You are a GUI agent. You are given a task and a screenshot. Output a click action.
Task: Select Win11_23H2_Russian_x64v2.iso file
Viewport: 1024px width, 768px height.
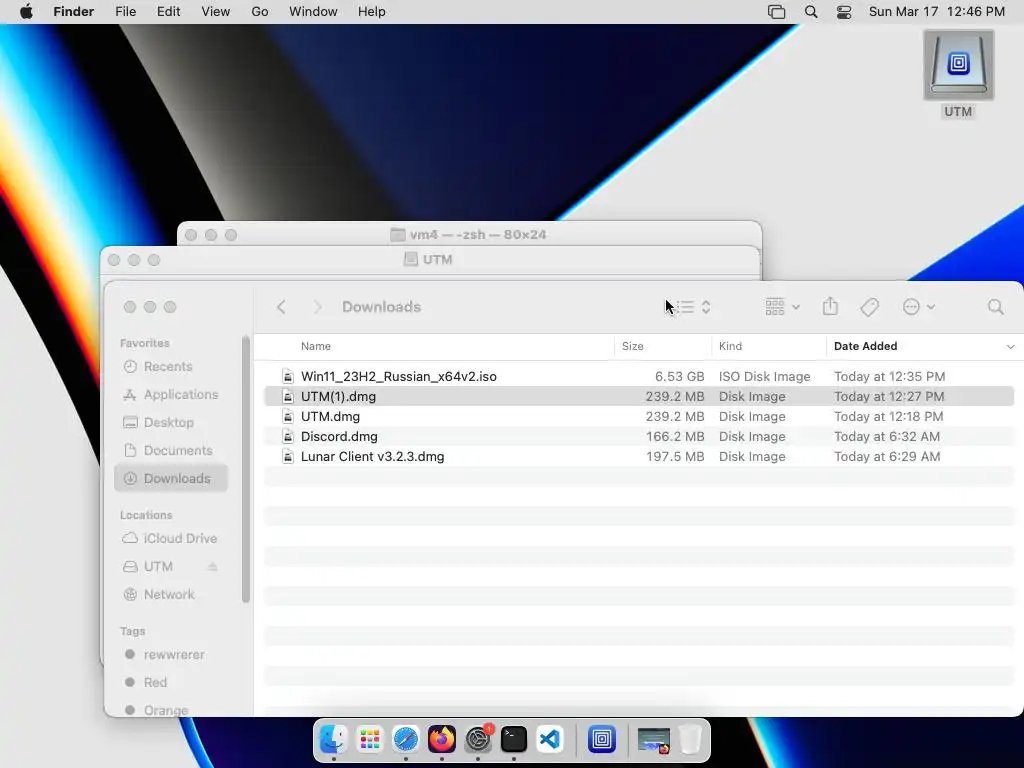tap(398, 376)
